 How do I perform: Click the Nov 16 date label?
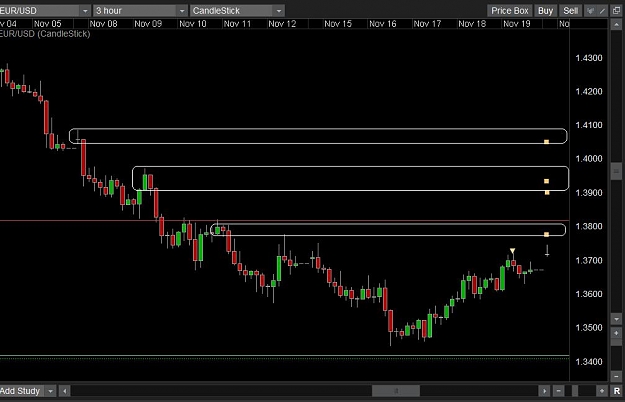point(383,24)
